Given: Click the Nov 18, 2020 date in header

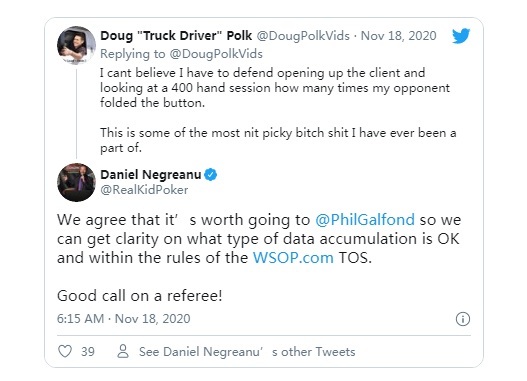Looking at the screenshot, I should [x=399, y=36].
